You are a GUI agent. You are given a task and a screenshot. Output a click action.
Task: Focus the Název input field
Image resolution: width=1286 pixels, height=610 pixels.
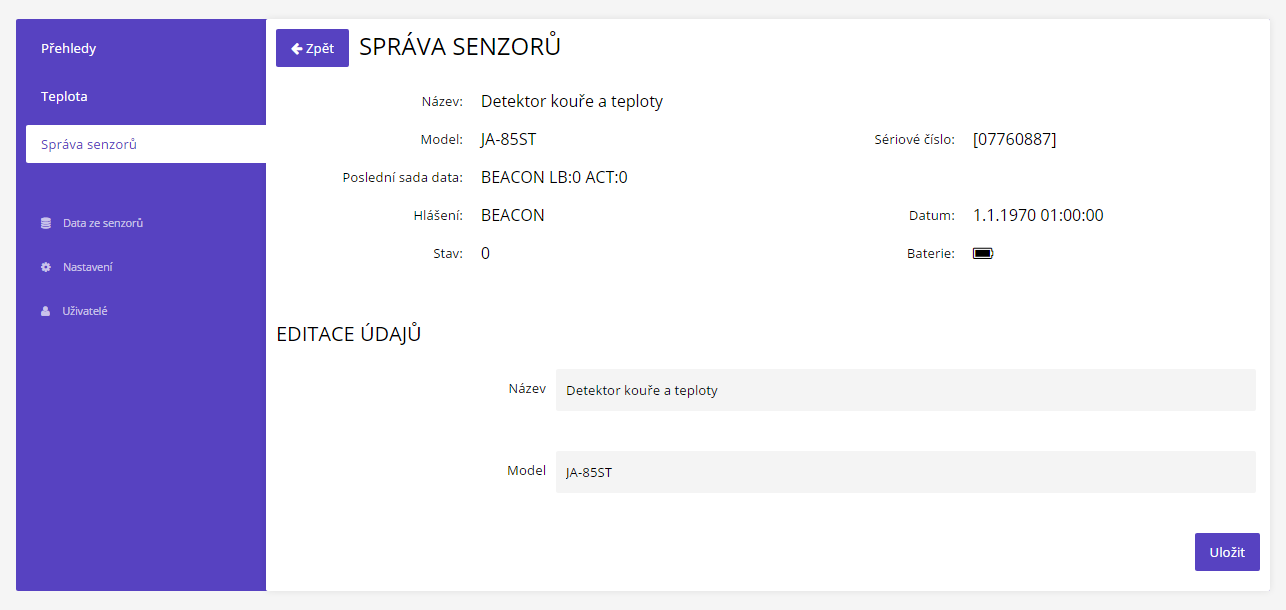point(905,390)
